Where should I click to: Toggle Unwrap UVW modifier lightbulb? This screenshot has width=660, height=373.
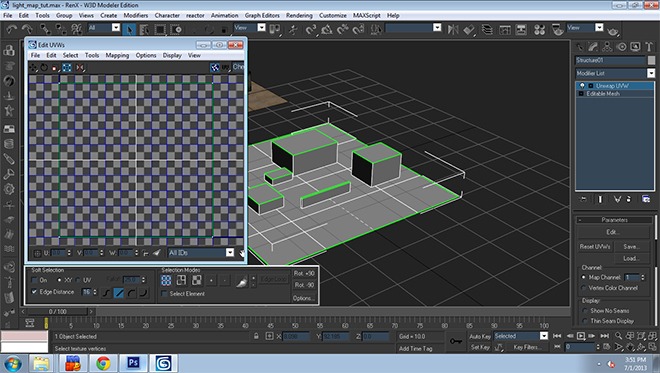tap(582, 85)
